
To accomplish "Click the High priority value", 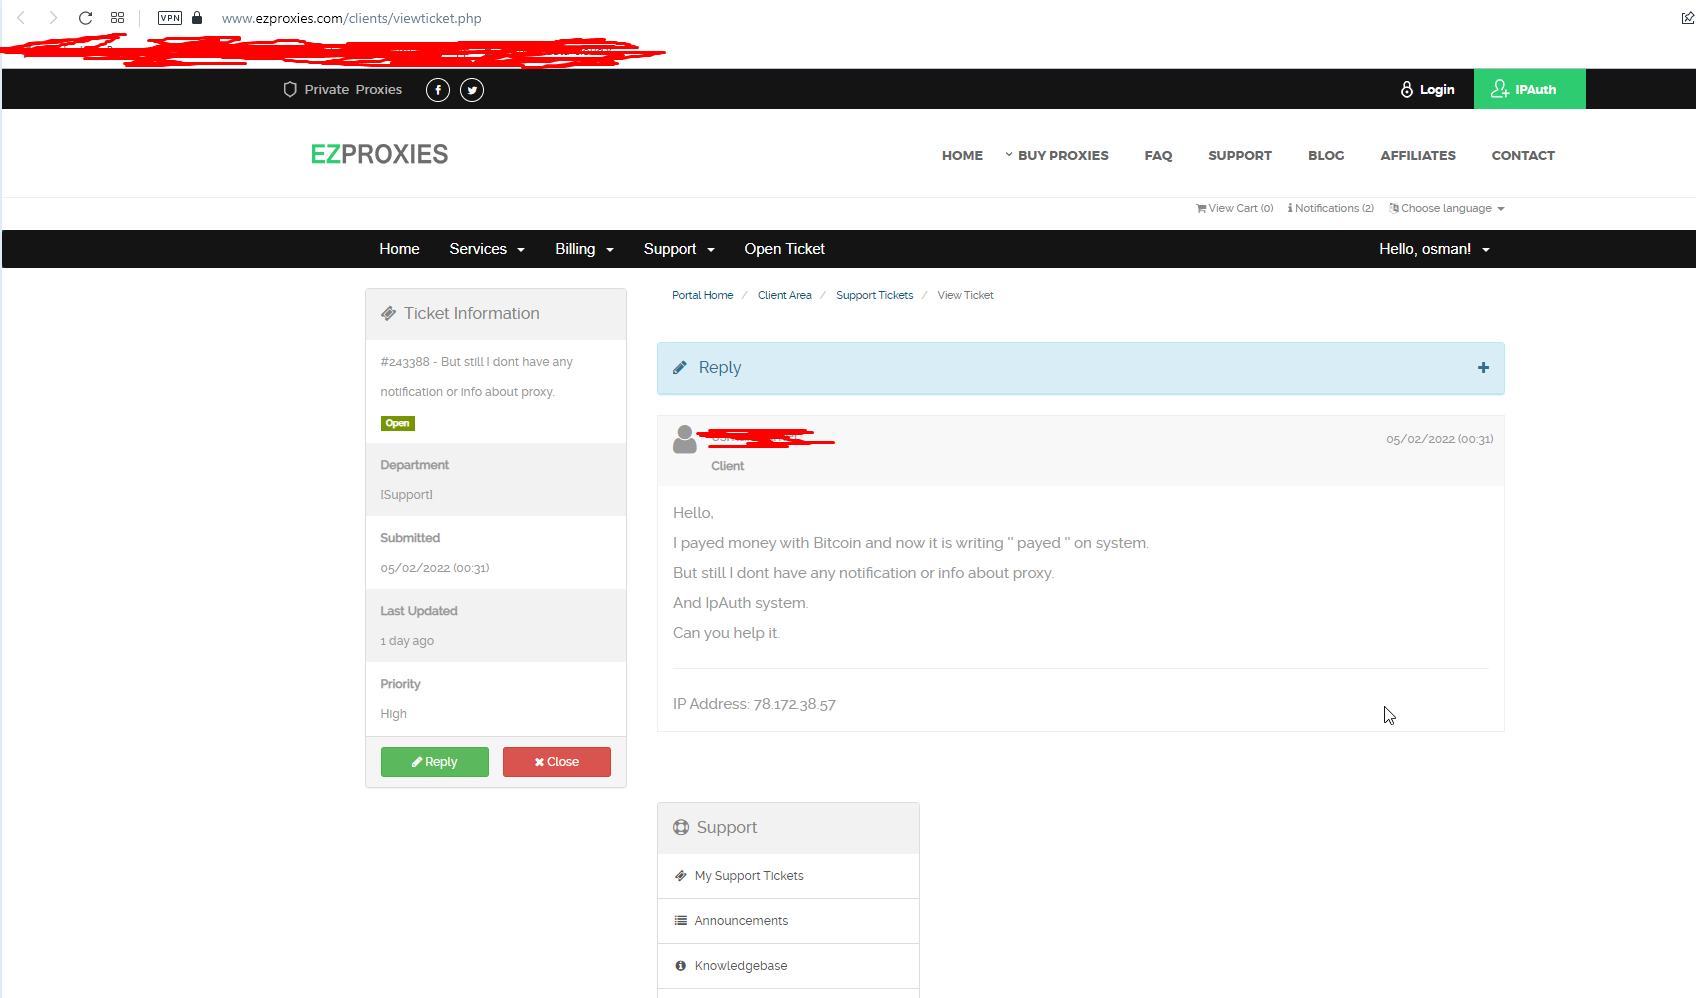I will point(393,714).
